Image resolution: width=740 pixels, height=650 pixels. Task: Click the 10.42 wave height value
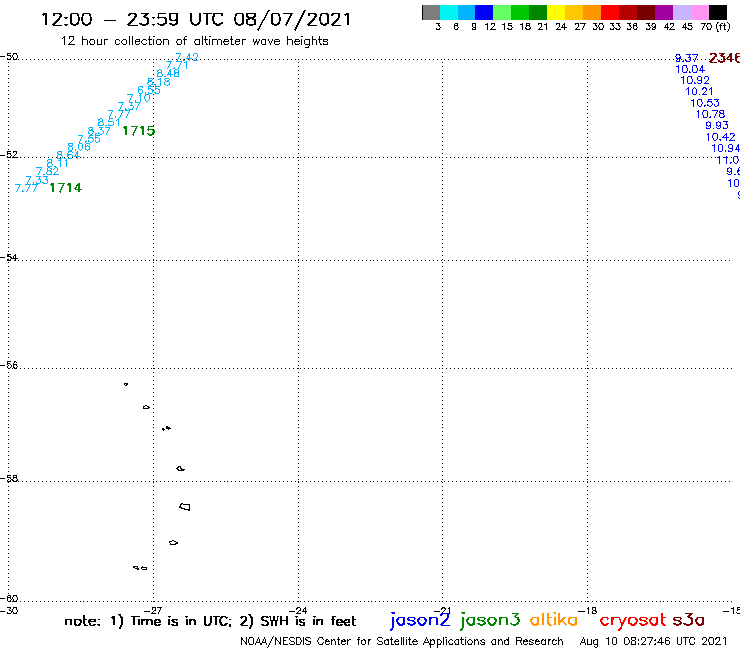721,137
